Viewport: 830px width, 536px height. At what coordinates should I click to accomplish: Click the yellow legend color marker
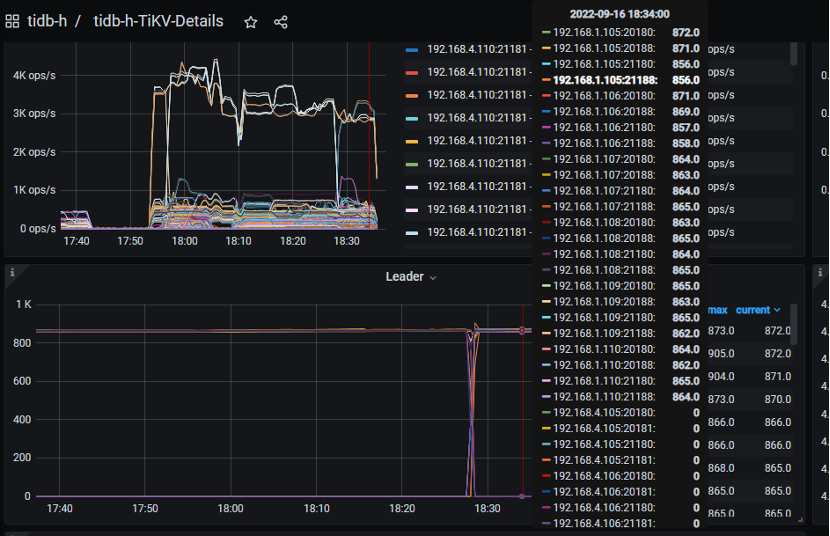click(412, 140)
